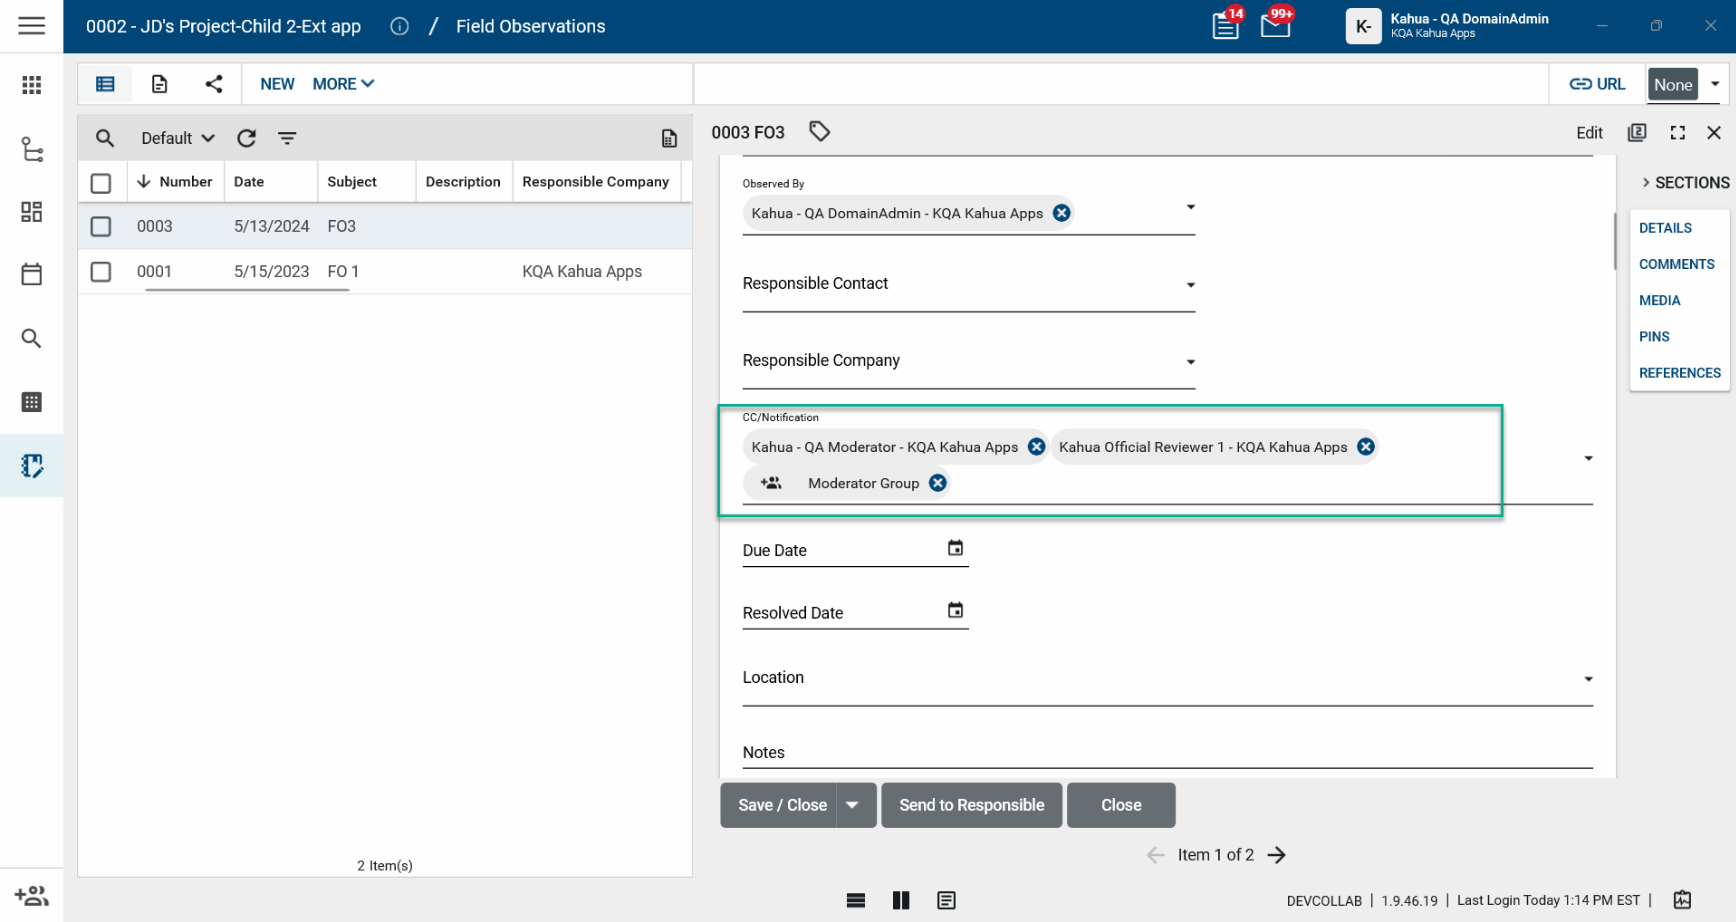Jump to the COMMENTS section
1736x922 pixels.
pos(1676,264)
